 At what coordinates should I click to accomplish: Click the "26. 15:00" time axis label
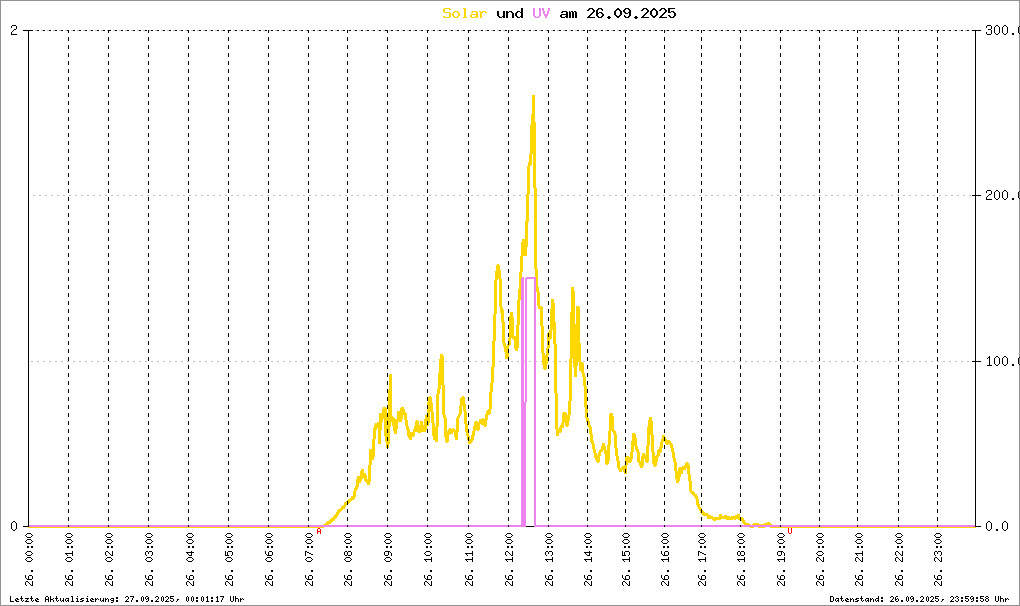click(624, 558)
